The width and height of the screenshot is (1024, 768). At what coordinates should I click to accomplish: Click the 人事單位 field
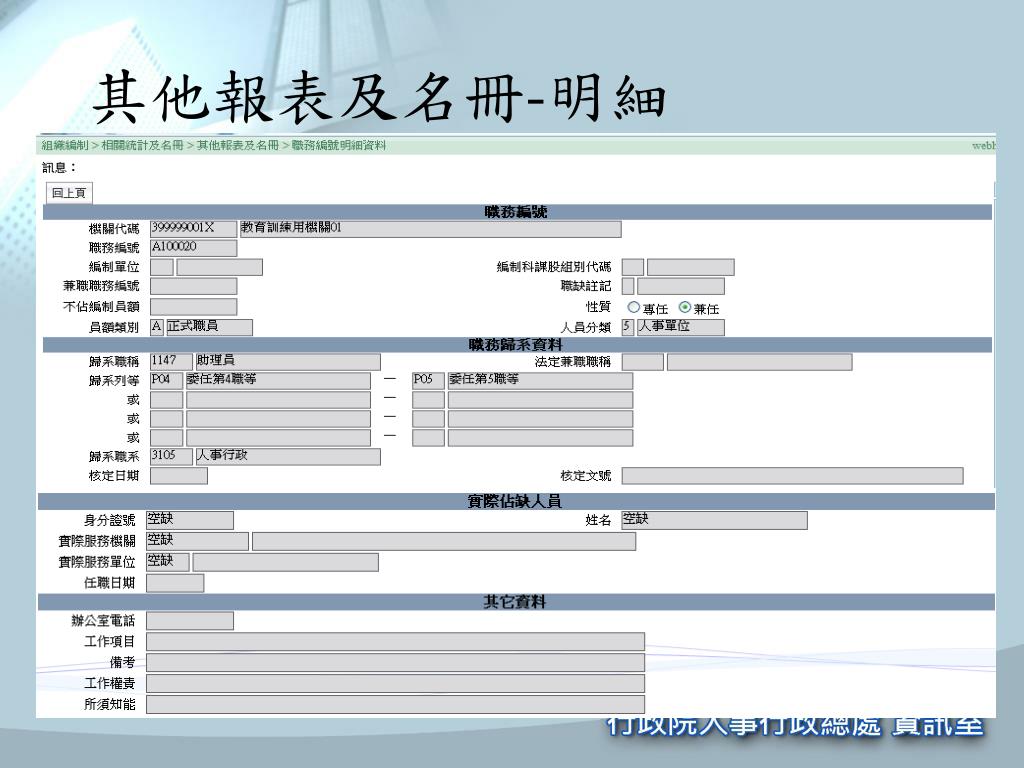tap(680, 327)
